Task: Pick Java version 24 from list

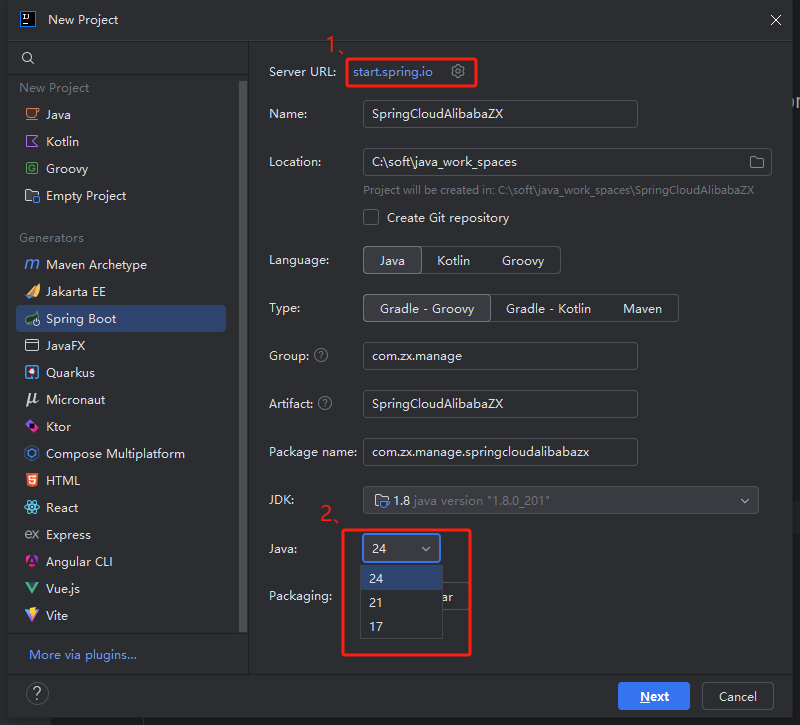Action: click(401, 578)
